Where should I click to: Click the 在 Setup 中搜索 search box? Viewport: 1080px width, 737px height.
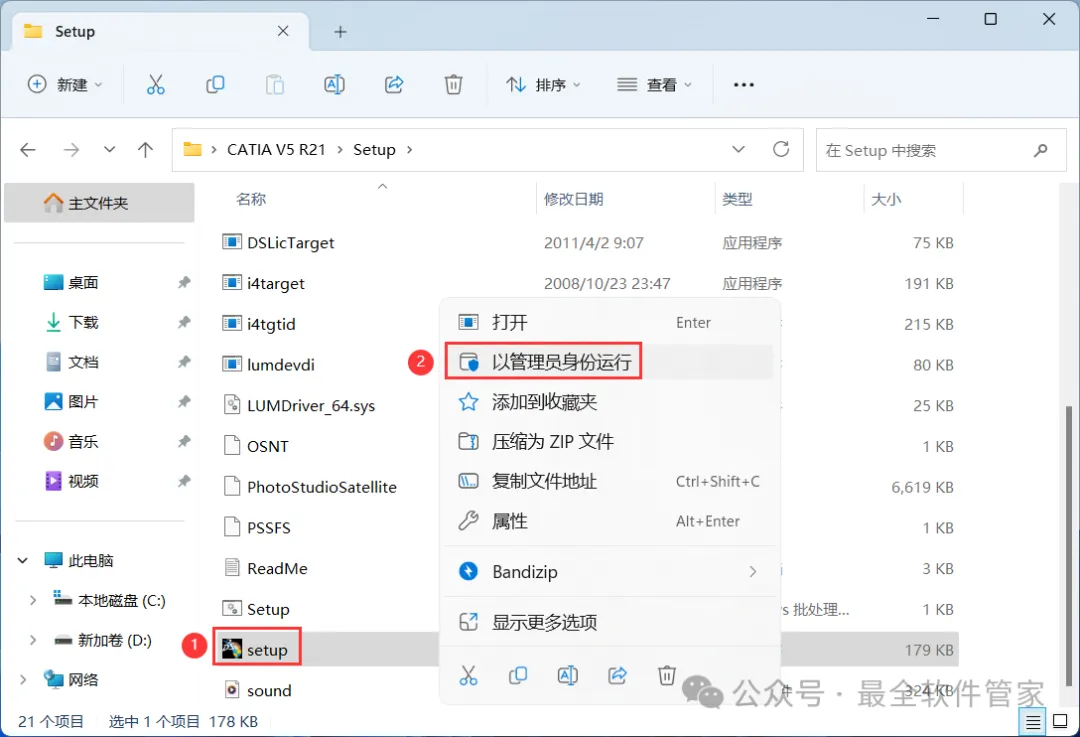click(x=941, y=150)
